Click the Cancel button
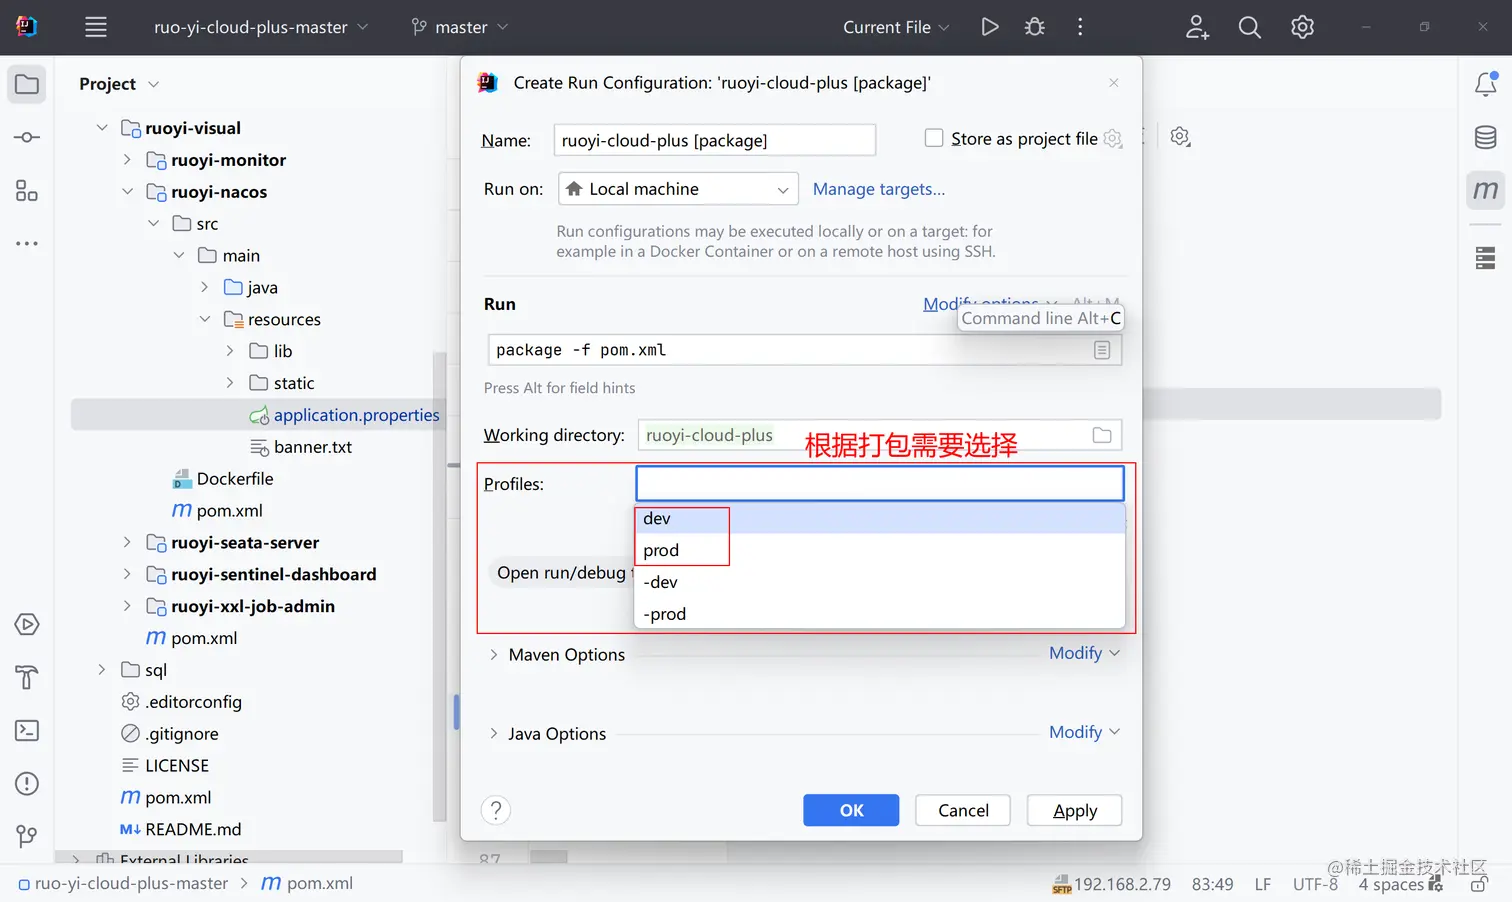The width and height of the screenshot is (1512, 902). [x=963, y=810]
